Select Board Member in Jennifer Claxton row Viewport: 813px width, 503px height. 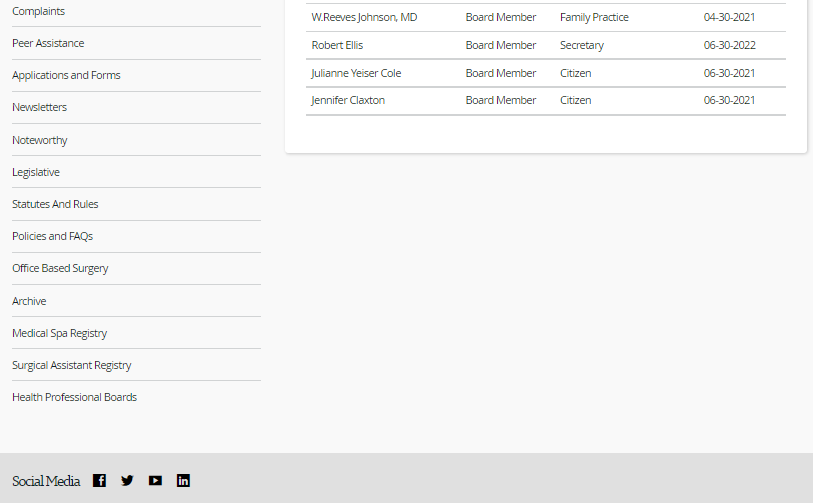(501, 100)
